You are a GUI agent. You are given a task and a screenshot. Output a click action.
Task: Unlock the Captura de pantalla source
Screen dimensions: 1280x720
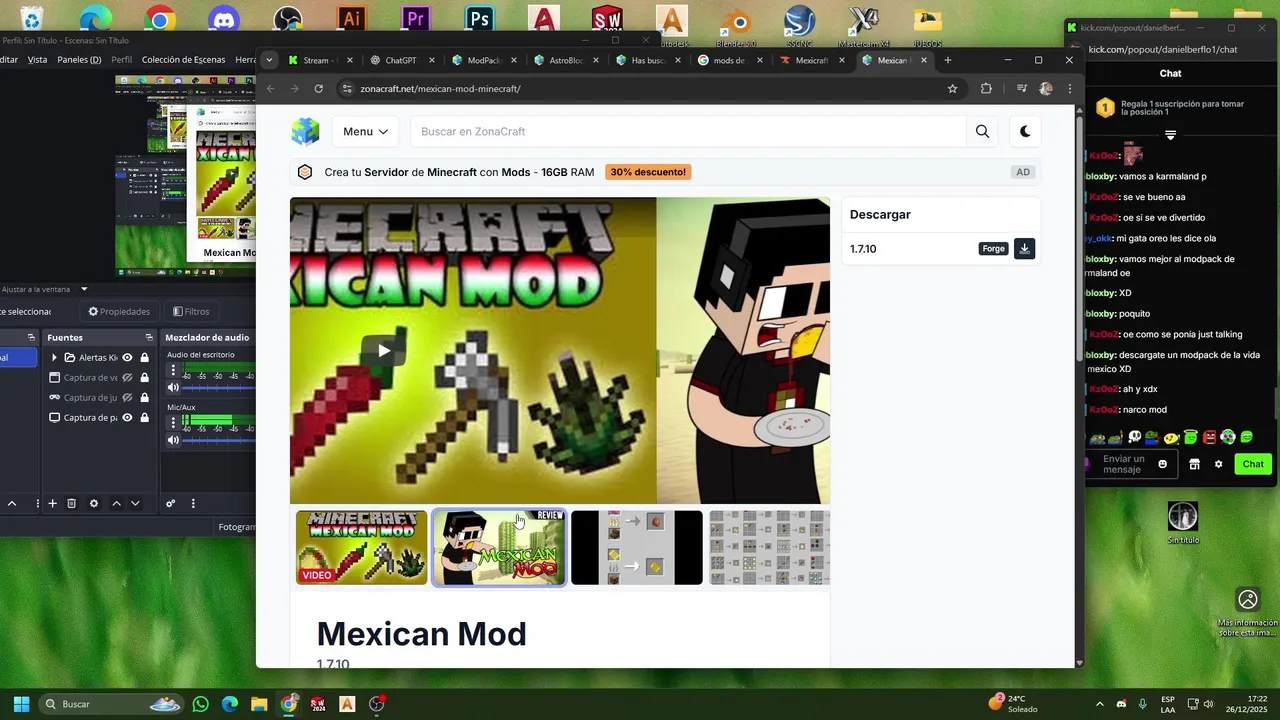tap(145, 417)
